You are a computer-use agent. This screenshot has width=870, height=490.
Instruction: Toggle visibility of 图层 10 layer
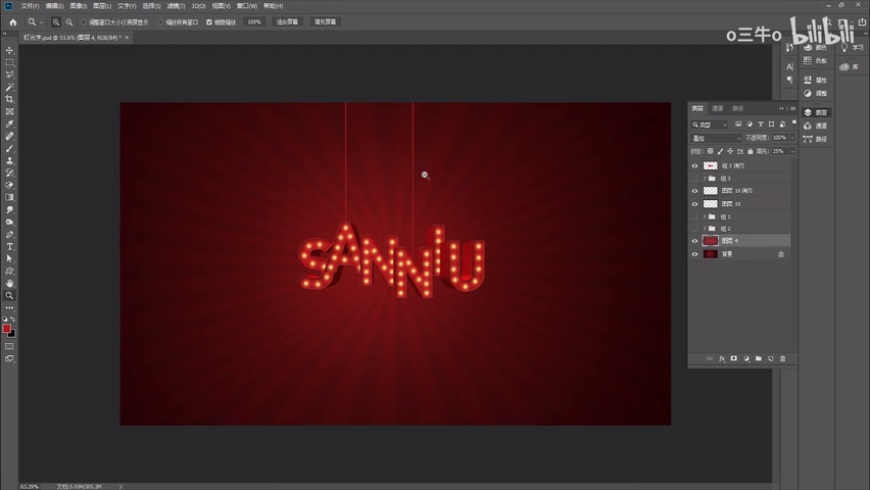pos(695,203)
